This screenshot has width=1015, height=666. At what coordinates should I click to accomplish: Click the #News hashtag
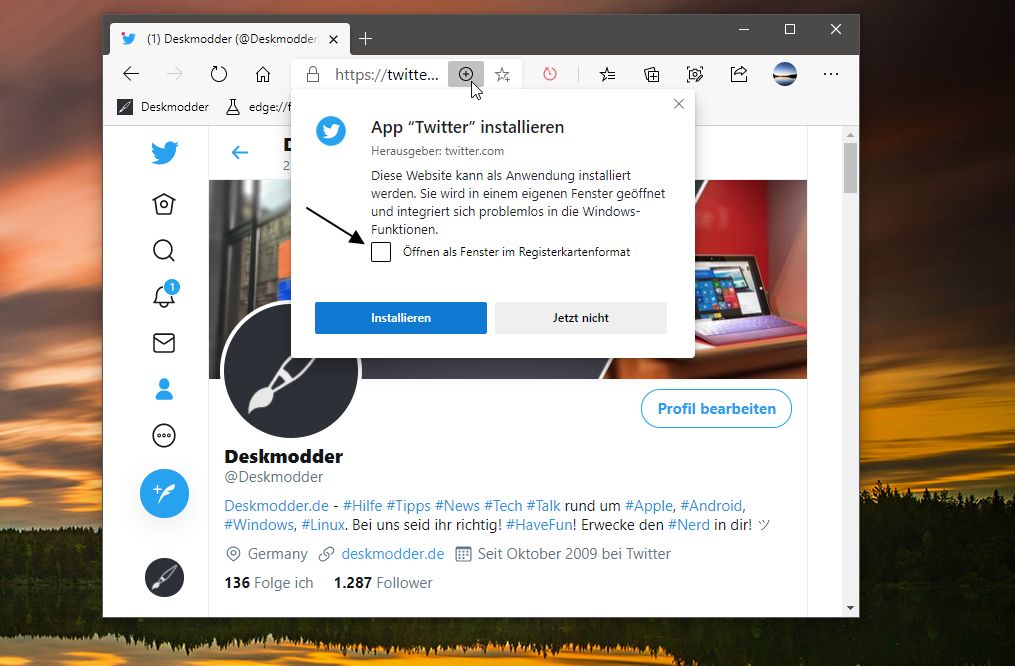pos(457,505)
